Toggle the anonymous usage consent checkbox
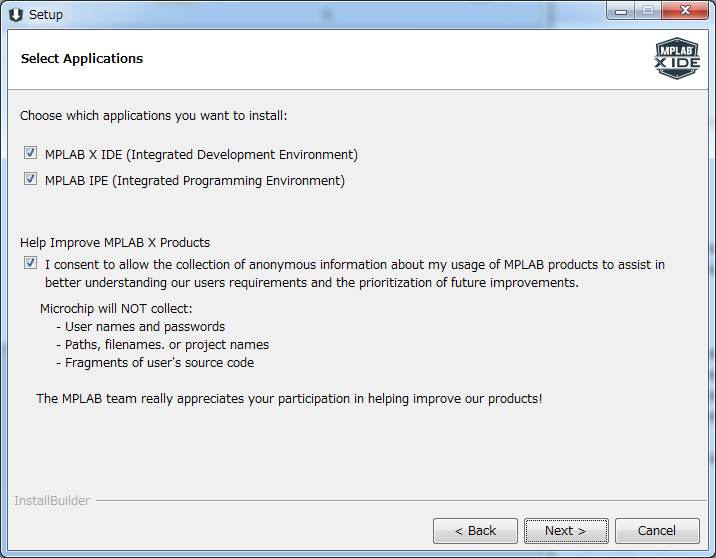Viewport: 716px width, 558px height. (31, 264)
